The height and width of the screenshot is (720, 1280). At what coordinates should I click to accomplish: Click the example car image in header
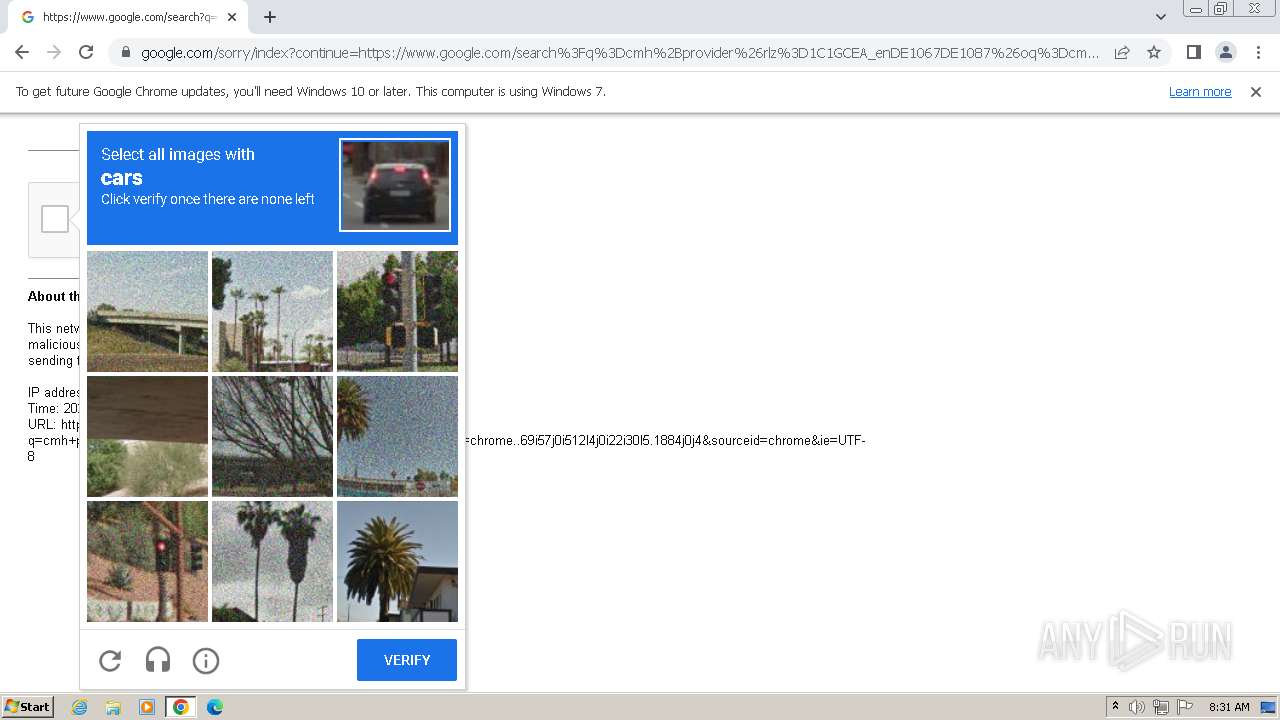395,185
